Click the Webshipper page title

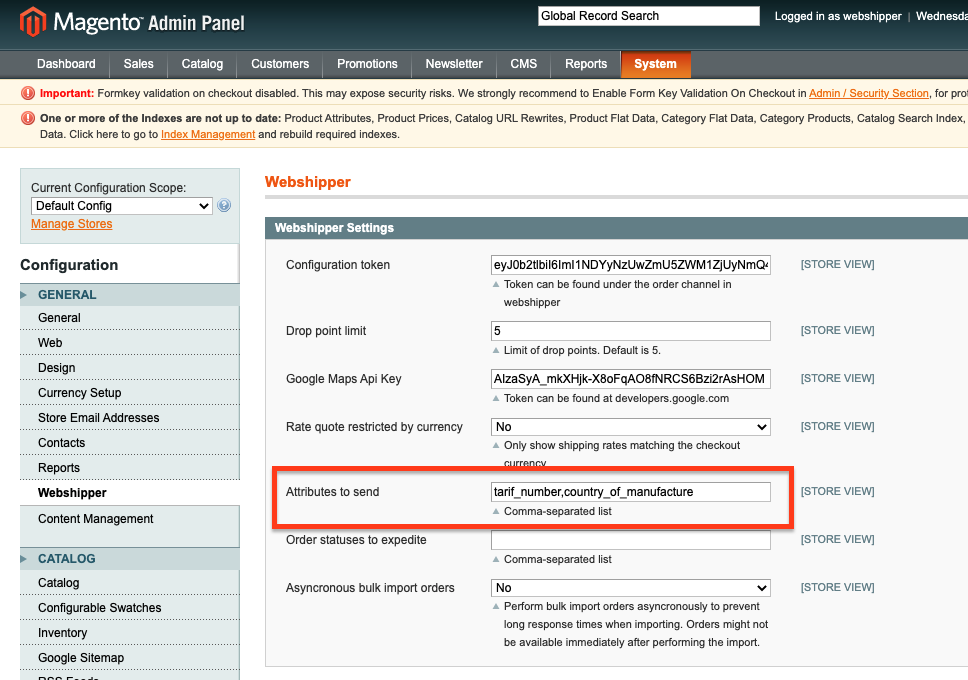[307, 182]
